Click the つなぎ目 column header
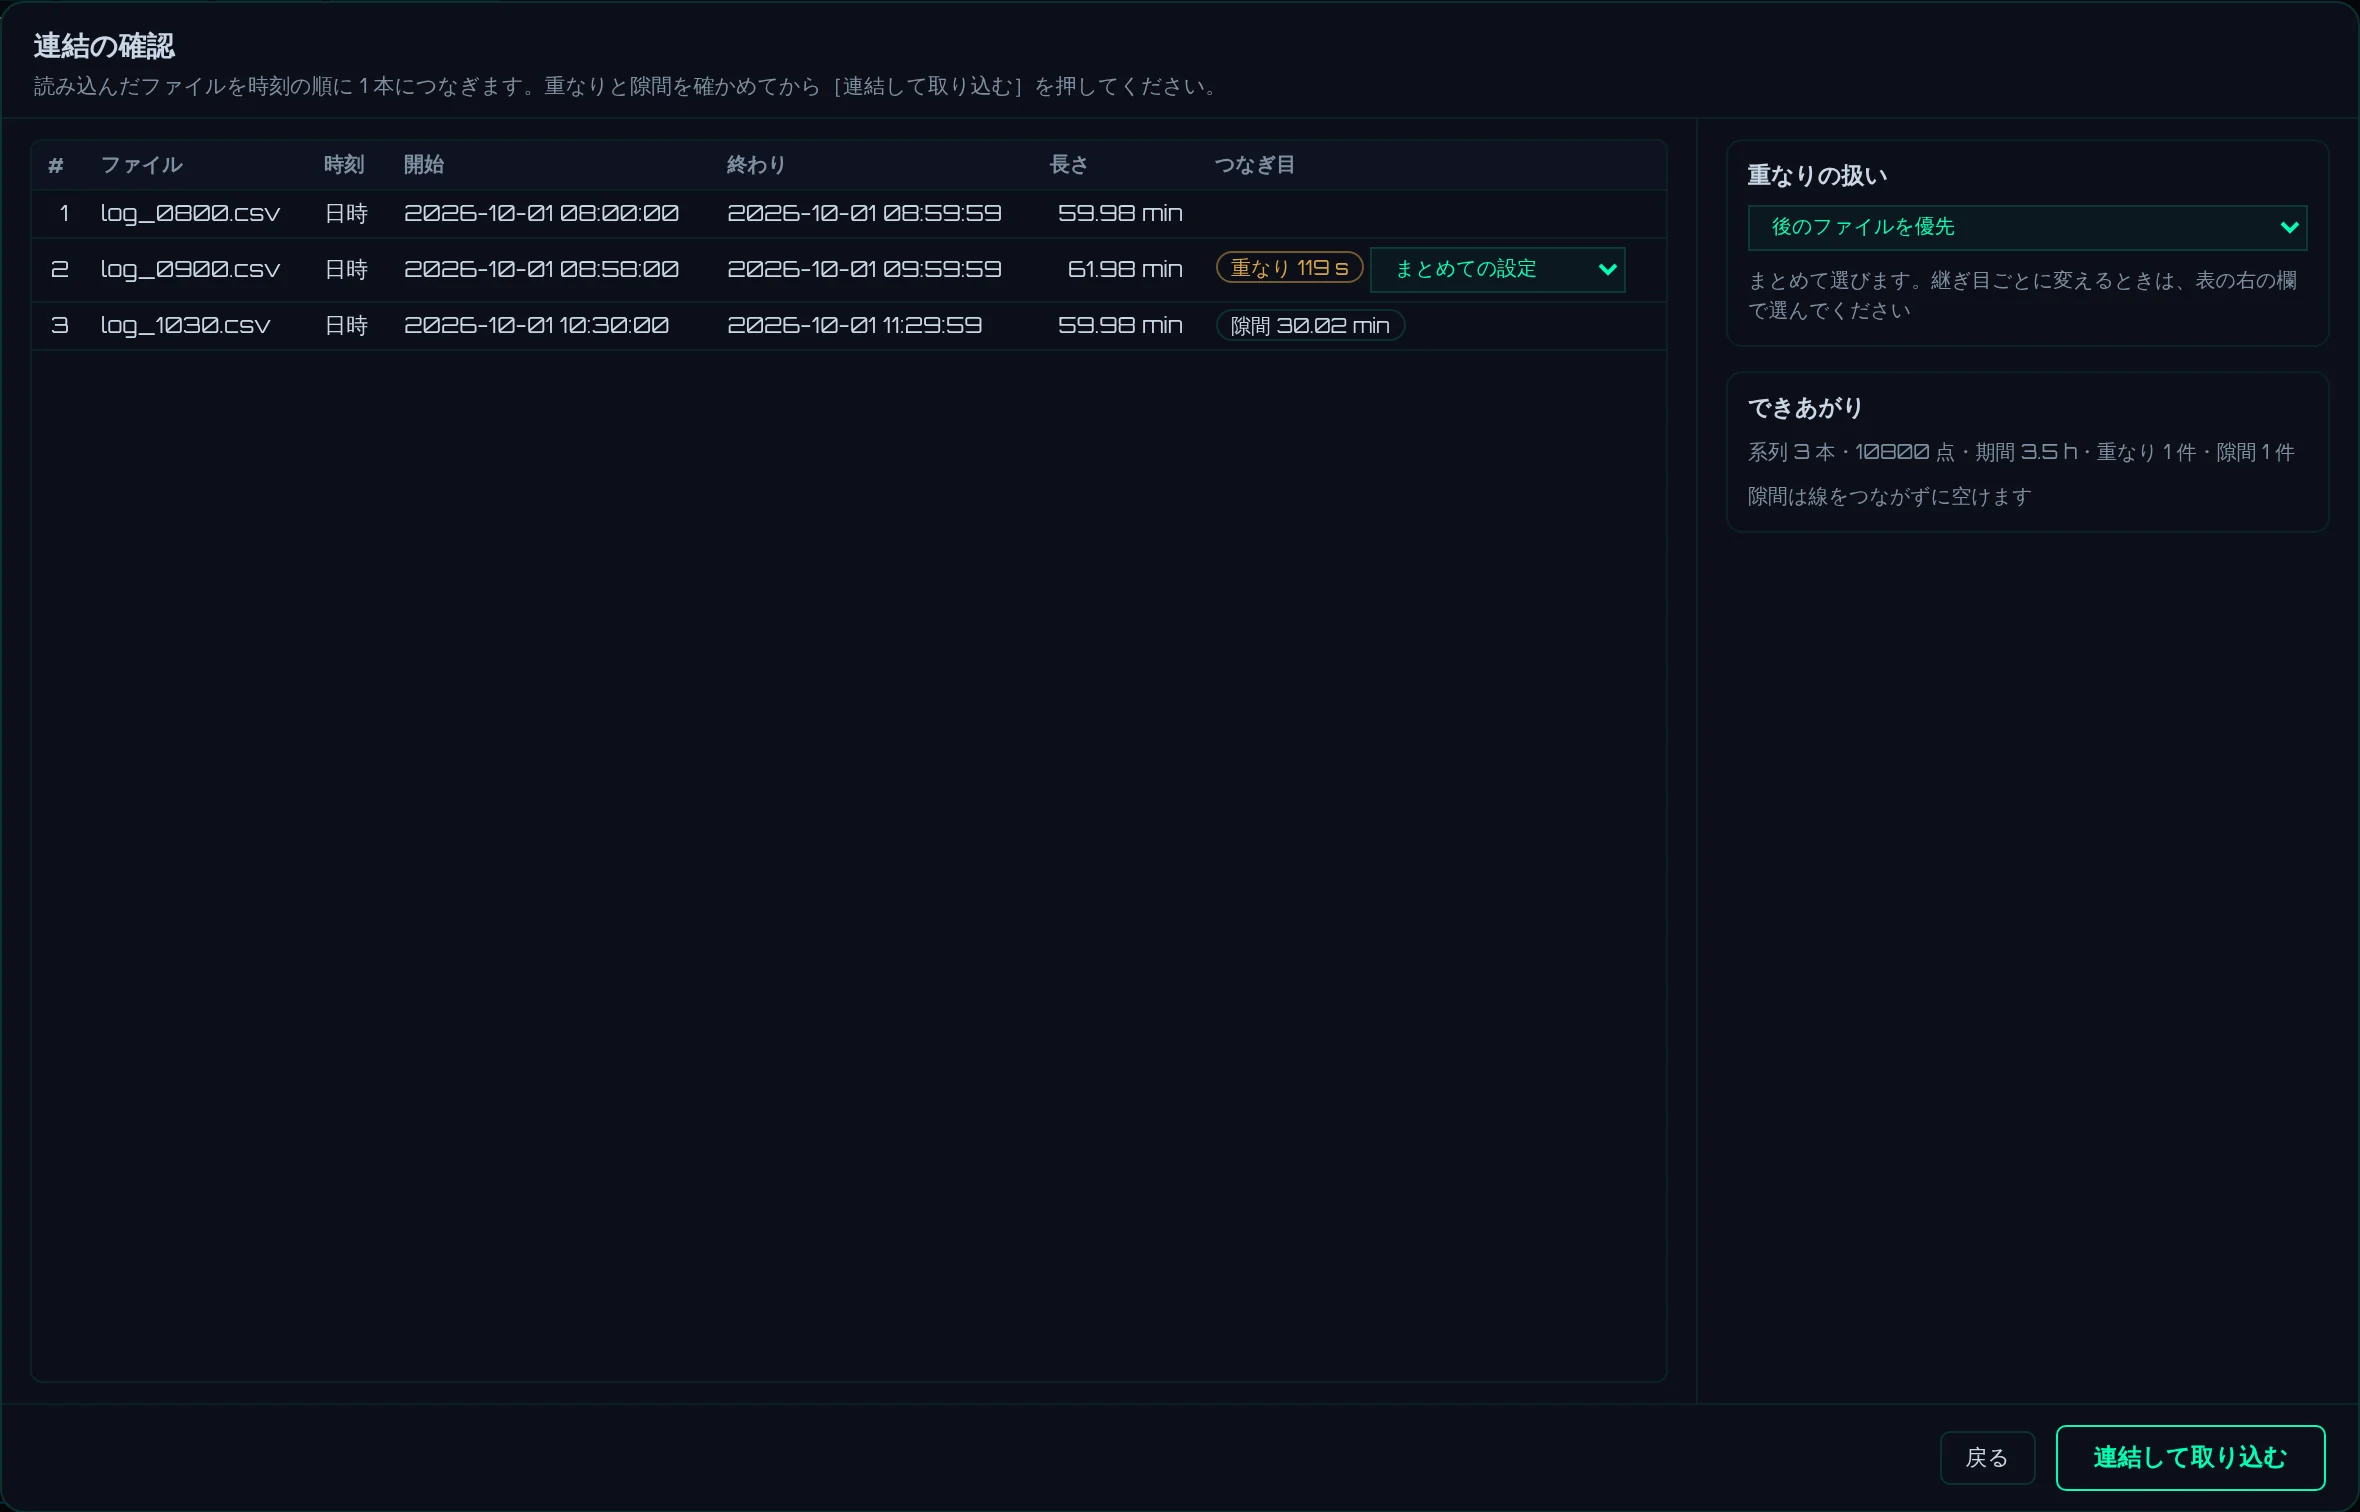This screenshot has height=1512, width=2360. [1255, 164]
